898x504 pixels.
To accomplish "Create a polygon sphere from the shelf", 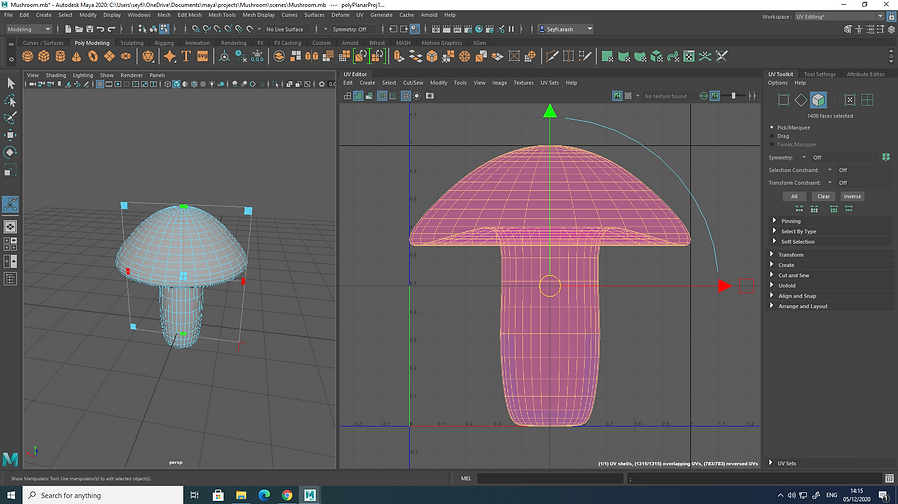I will pos(27,56).
